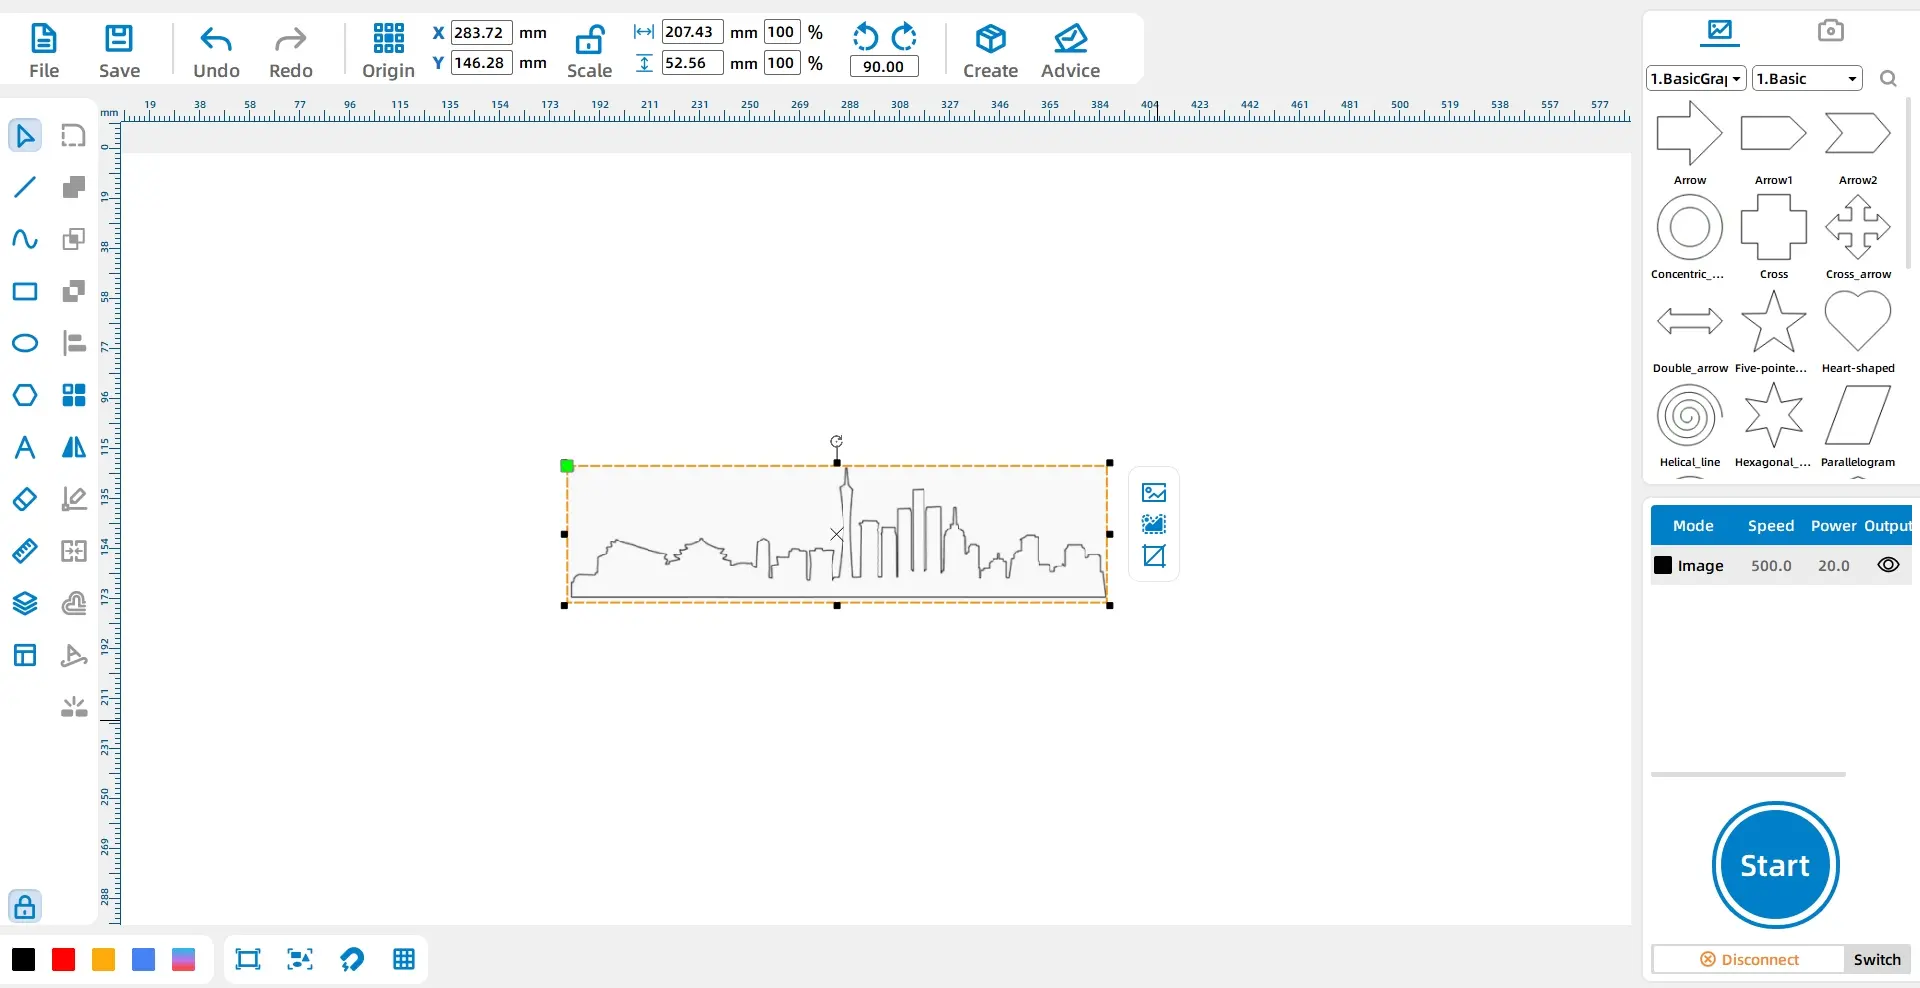The image size is (1920, 988).
Task: Open the 1.Basic subcategory dropdown
Action: (x=1807, y=79)
